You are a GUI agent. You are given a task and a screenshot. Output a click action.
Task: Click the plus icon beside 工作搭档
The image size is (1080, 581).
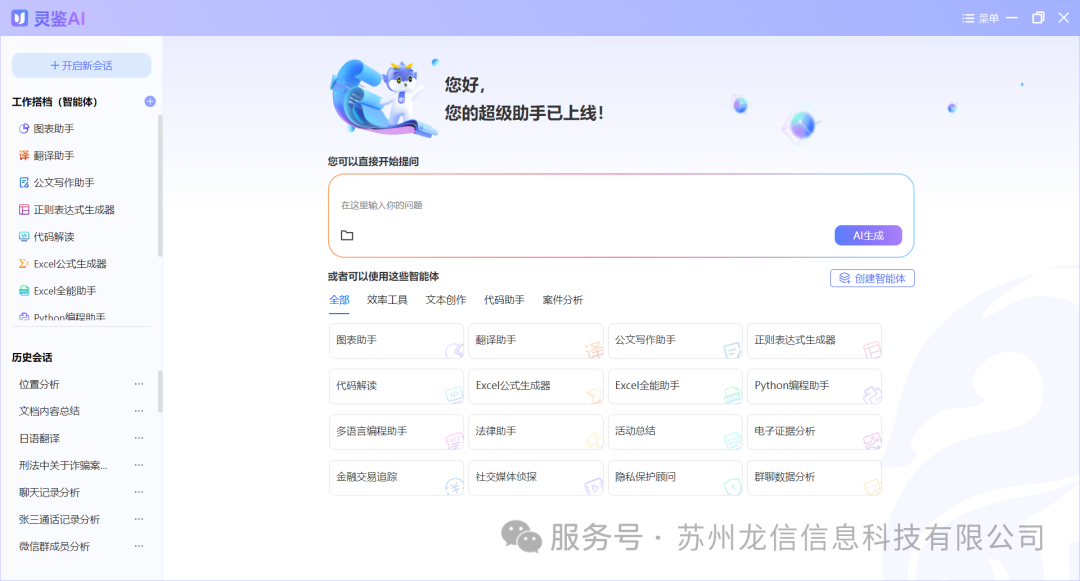coord(150,101)
